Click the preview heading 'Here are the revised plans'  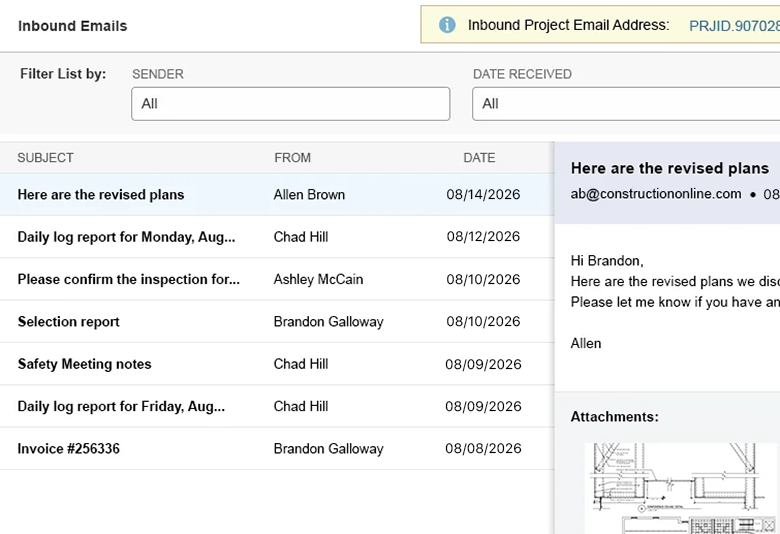tap(670, 168)
